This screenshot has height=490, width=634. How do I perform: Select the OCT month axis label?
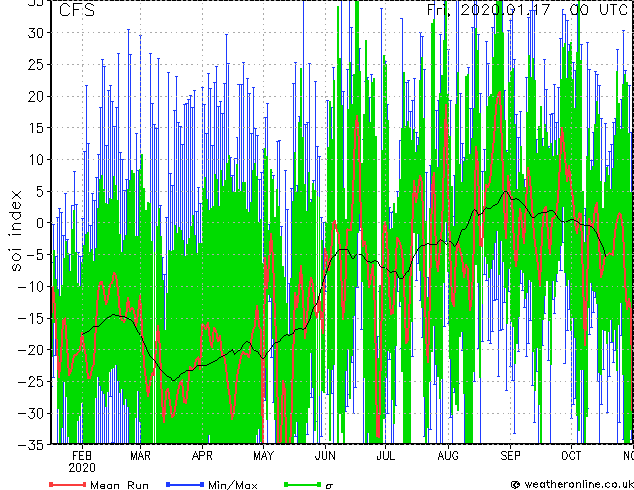point(571,456)
